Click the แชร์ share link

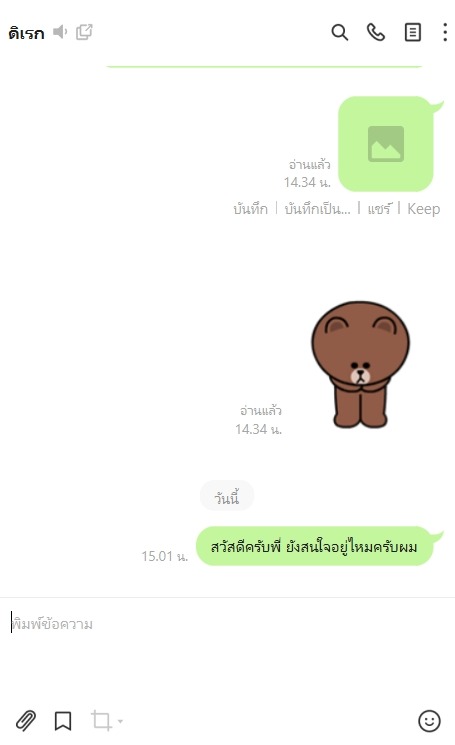click(x=379, y=209)
